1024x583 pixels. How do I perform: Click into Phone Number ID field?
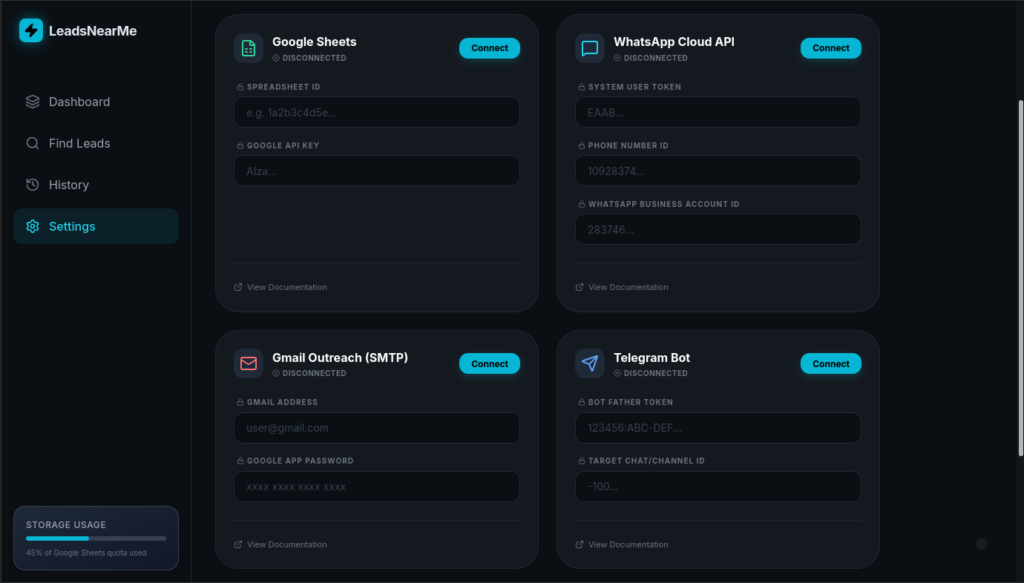click(718, 171)
